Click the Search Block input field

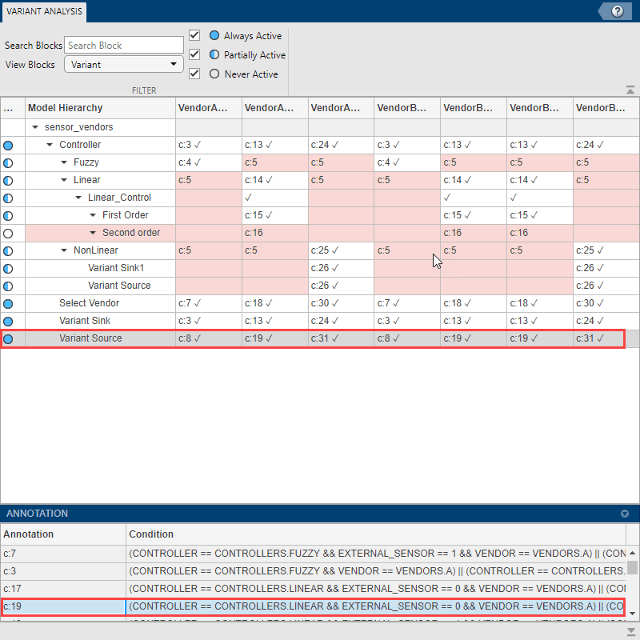124,45
